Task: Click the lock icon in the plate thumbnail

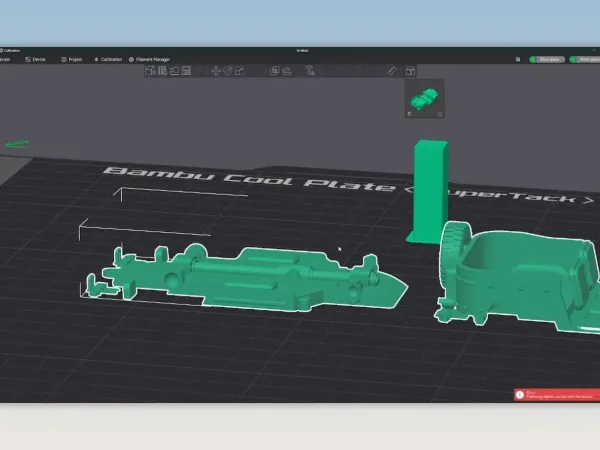Action: pyautogui.click(x=410, y=114)
